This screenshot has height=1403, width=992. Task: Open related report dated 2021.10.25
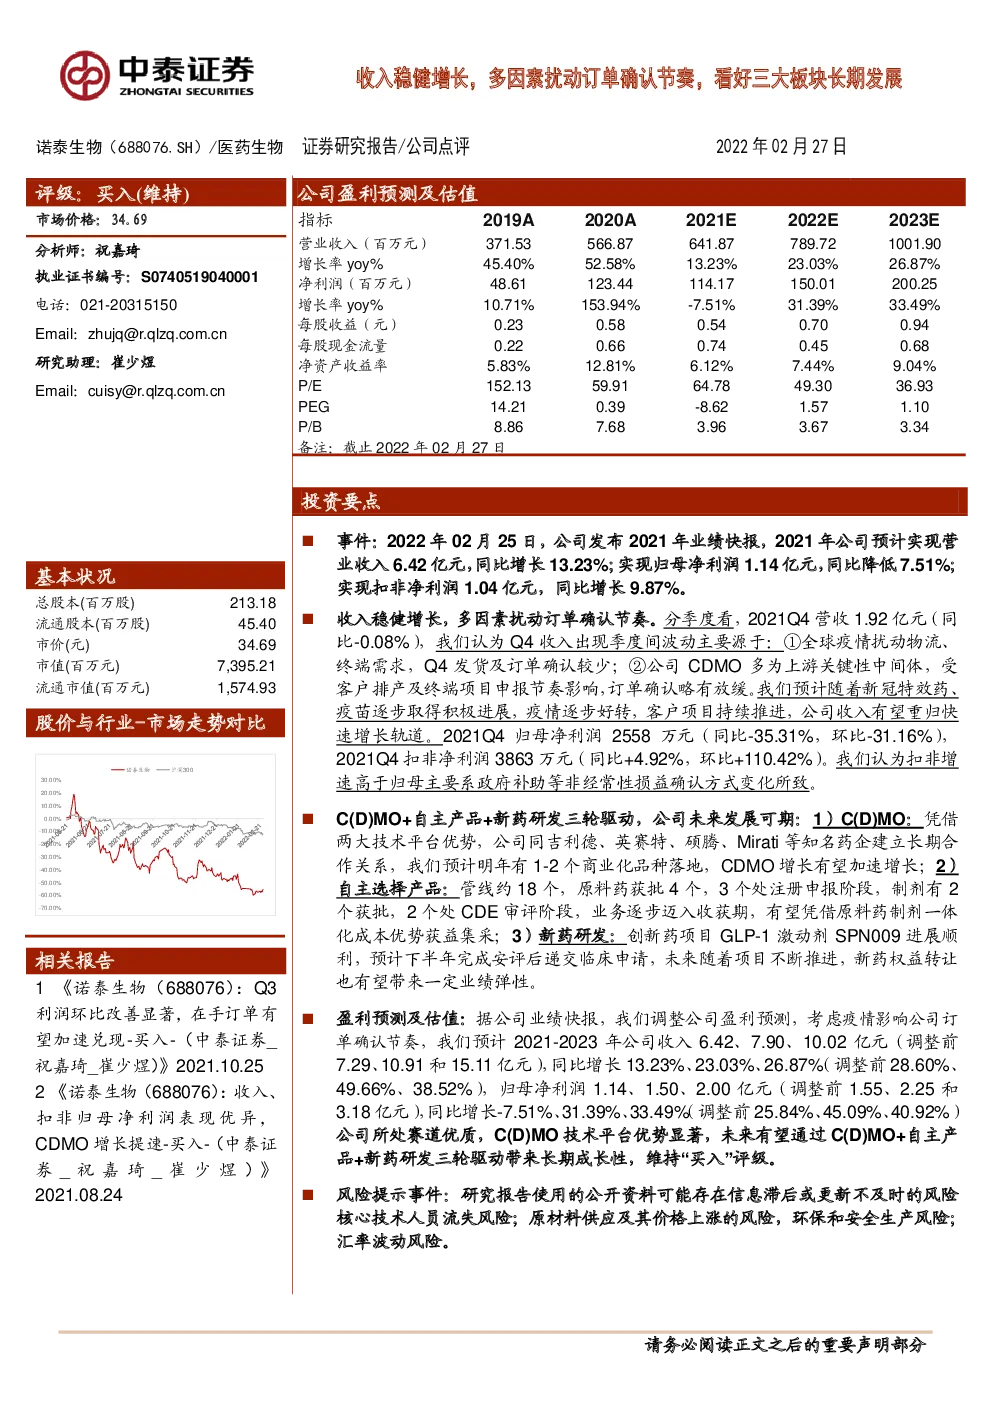156,1027
